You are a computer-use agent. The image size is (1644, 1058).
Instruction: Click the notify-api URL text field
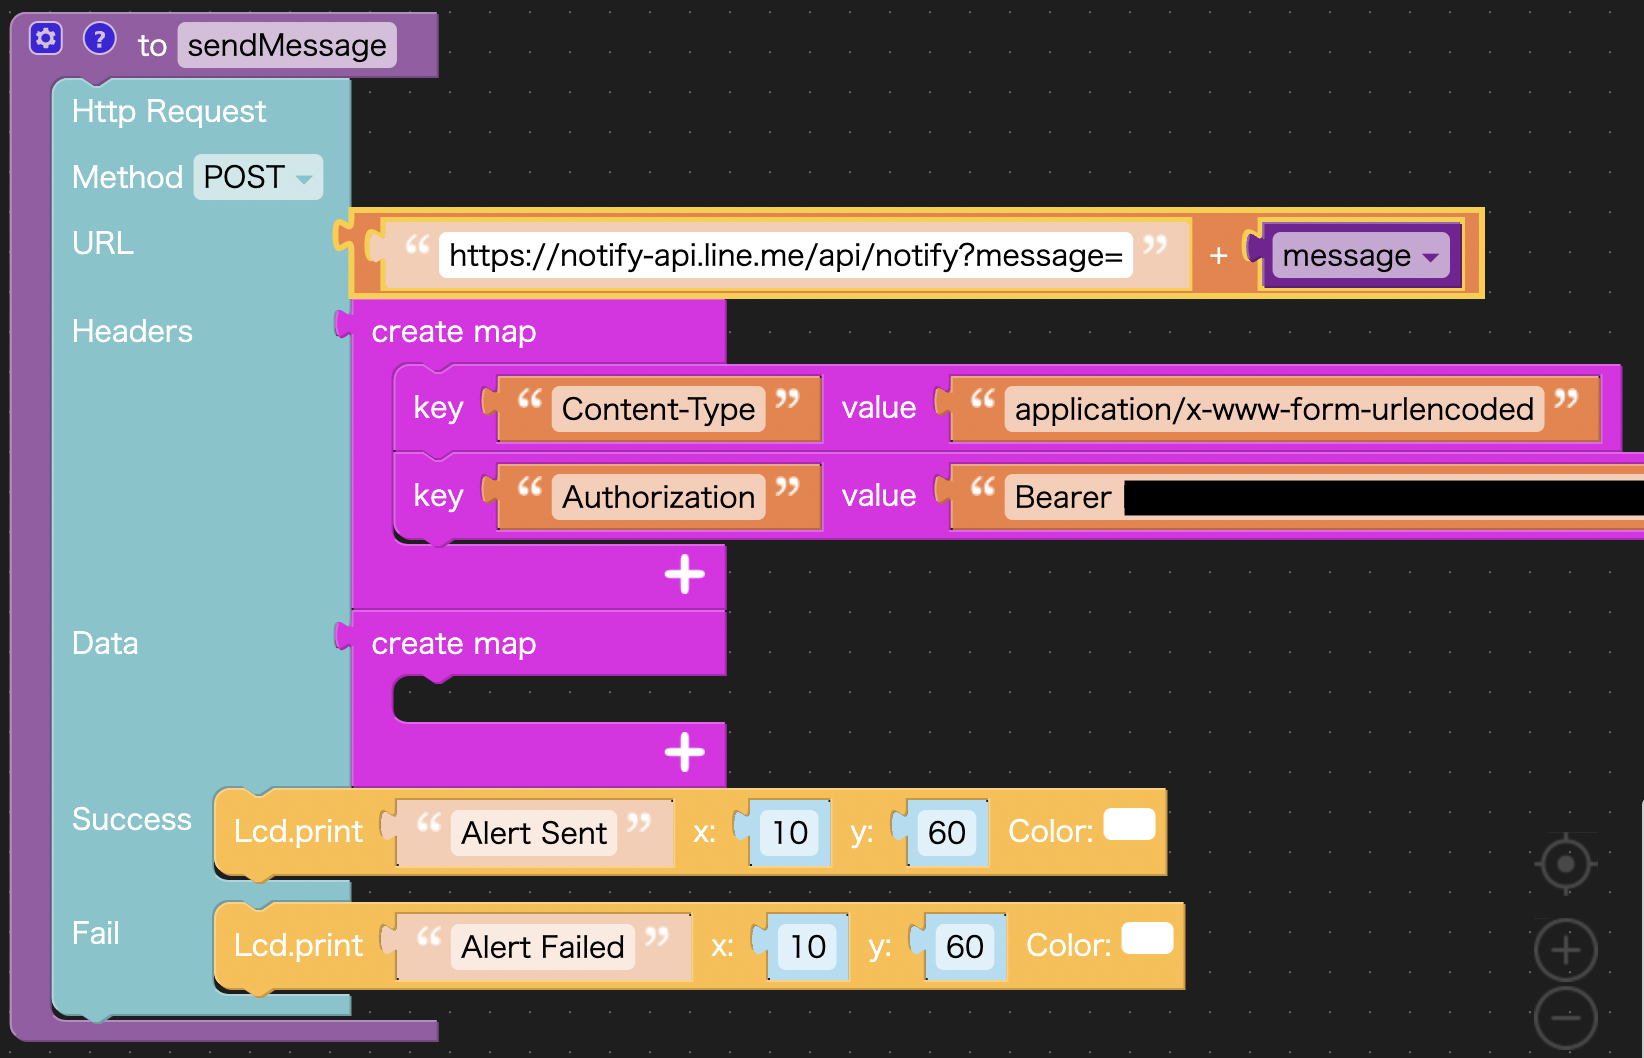click(785, 256)
